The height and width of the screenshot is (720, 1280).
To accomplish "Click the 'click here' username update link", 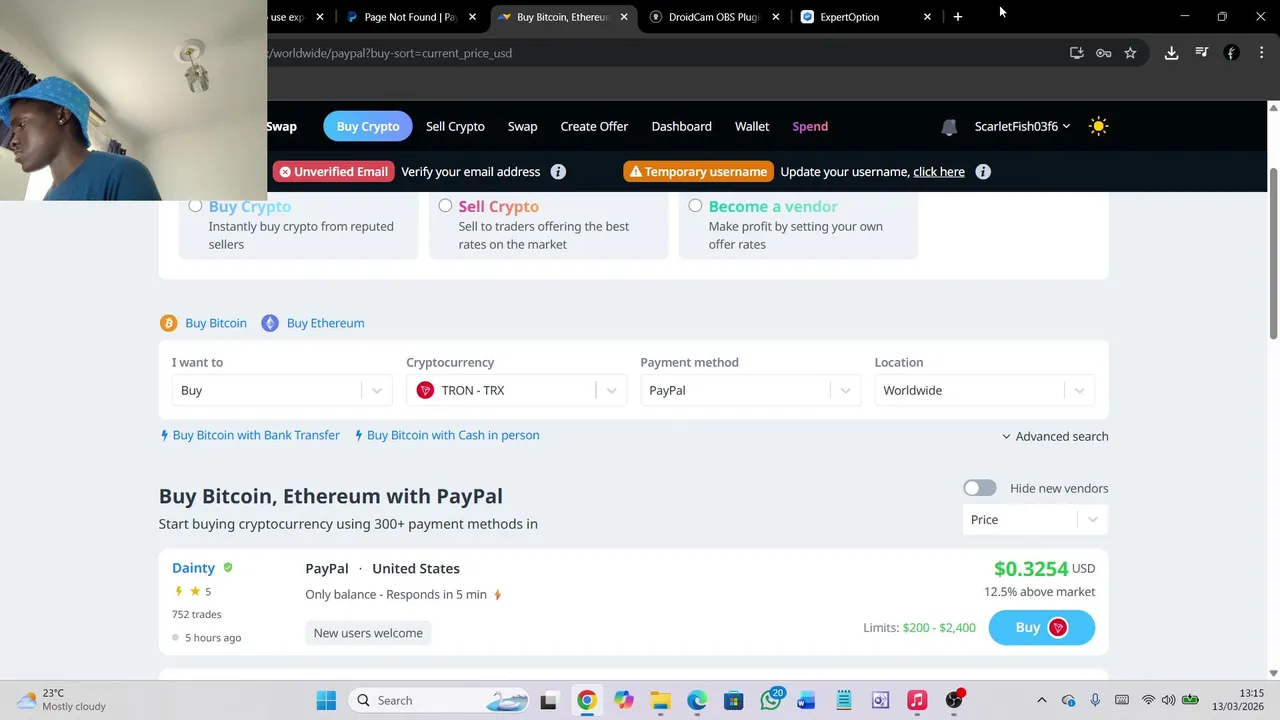I will coord(939,172).
